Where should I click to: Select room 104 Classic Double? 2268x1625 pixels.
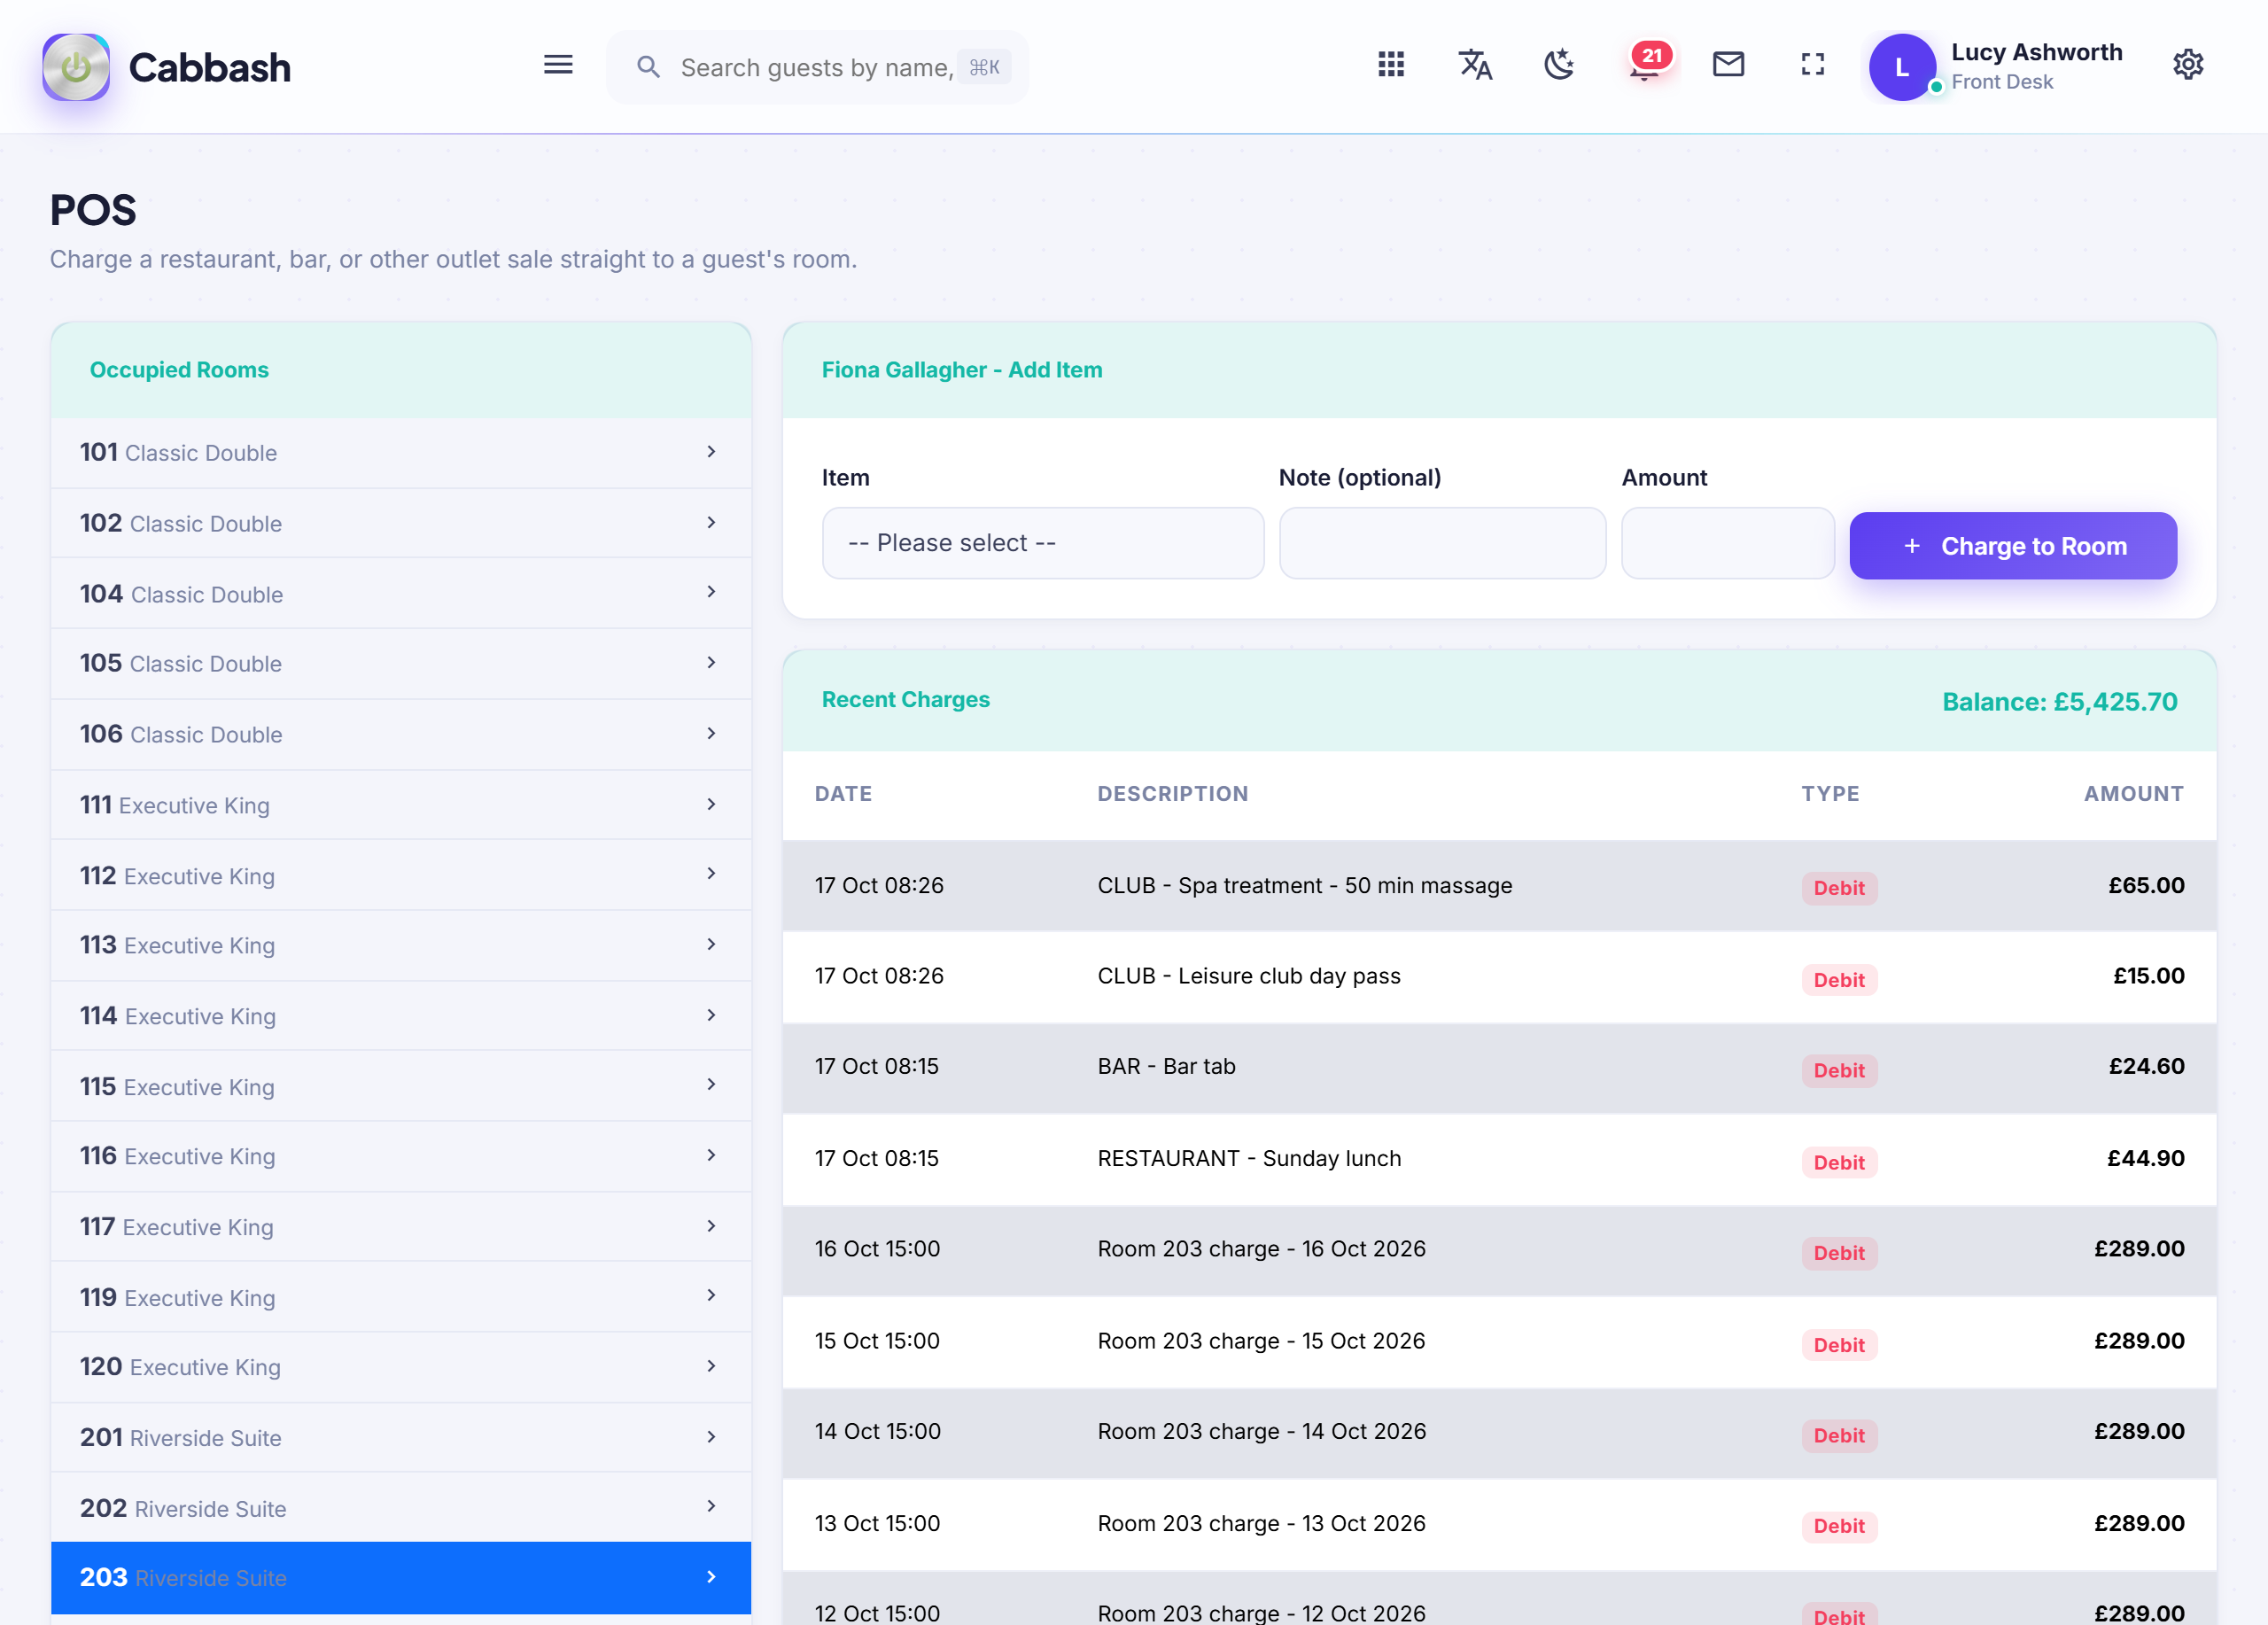pyautogui.click(x=401, y=594)
